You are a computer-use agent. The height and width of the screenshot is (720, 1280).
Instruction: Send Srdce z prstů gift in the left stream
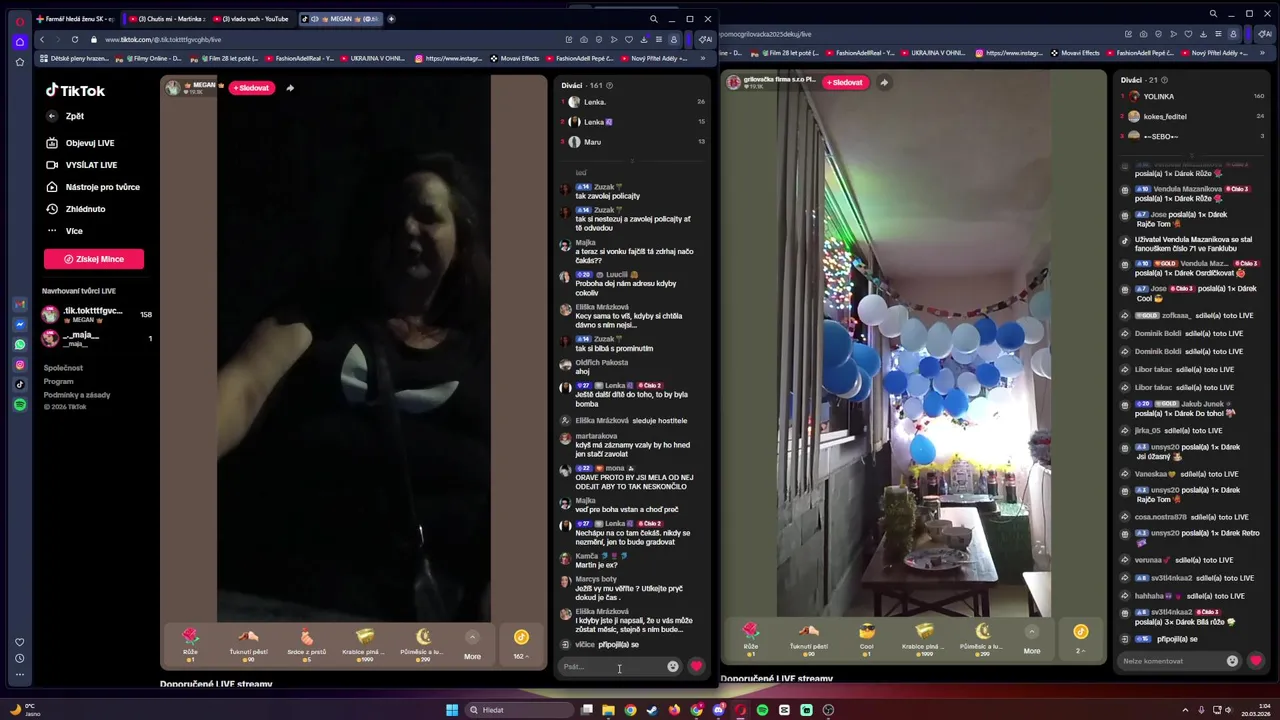click(x=306, y=643)
